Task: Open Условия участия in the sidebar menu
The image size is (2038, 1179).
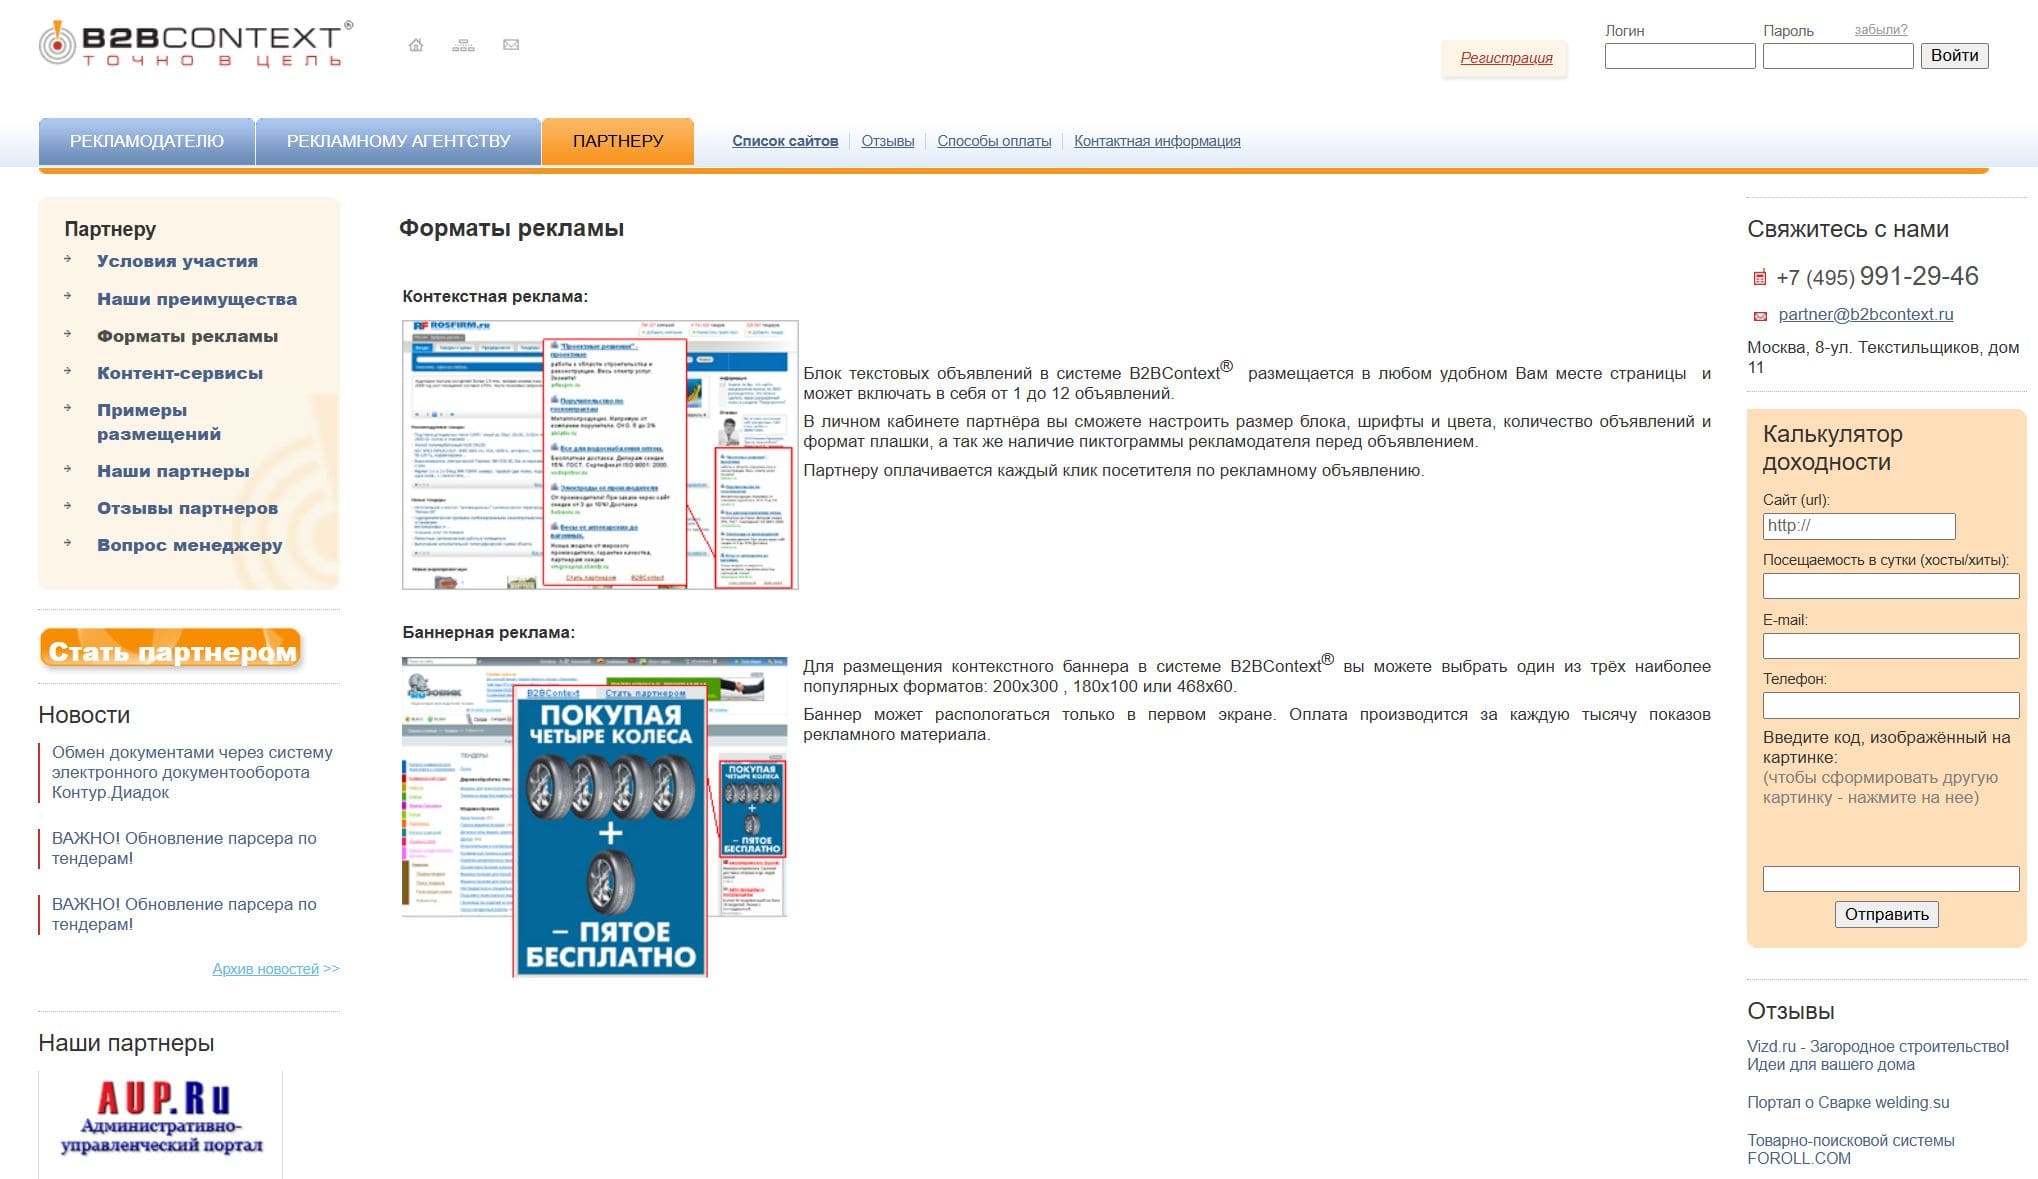Action: (x=177, y=261)
